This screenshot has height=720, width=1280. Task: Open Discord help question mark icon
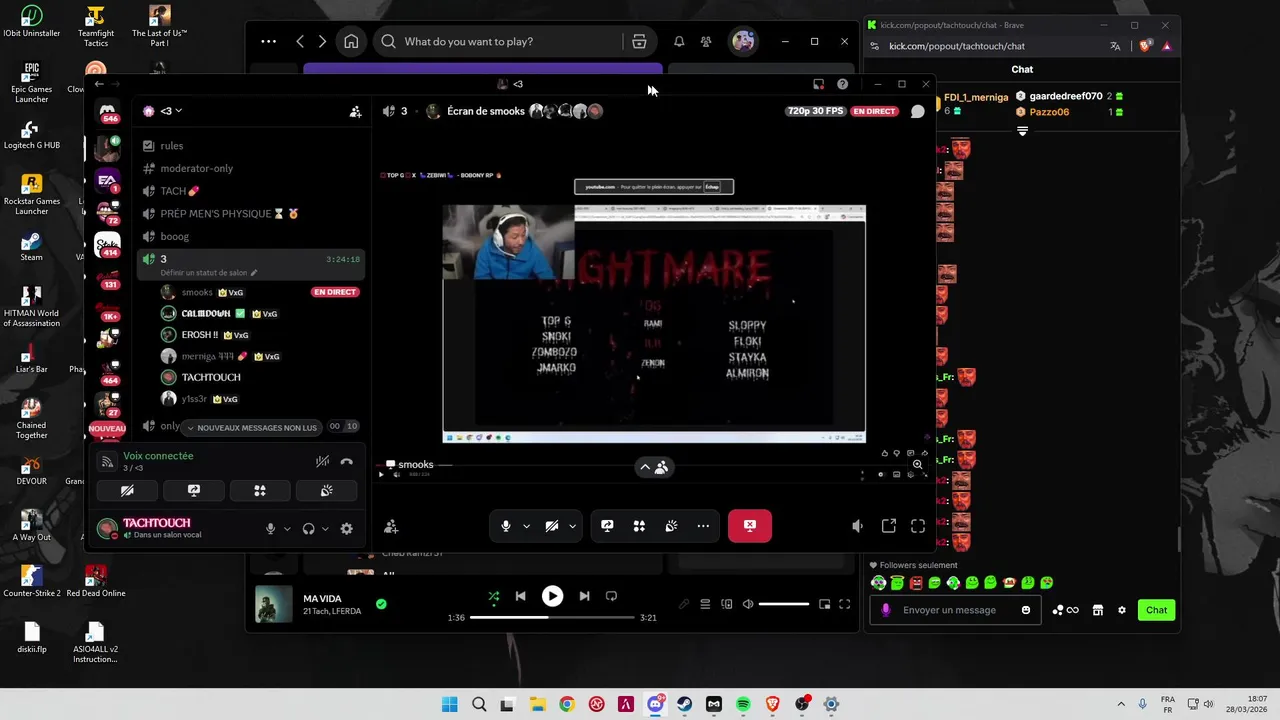[x=842, y=84]
